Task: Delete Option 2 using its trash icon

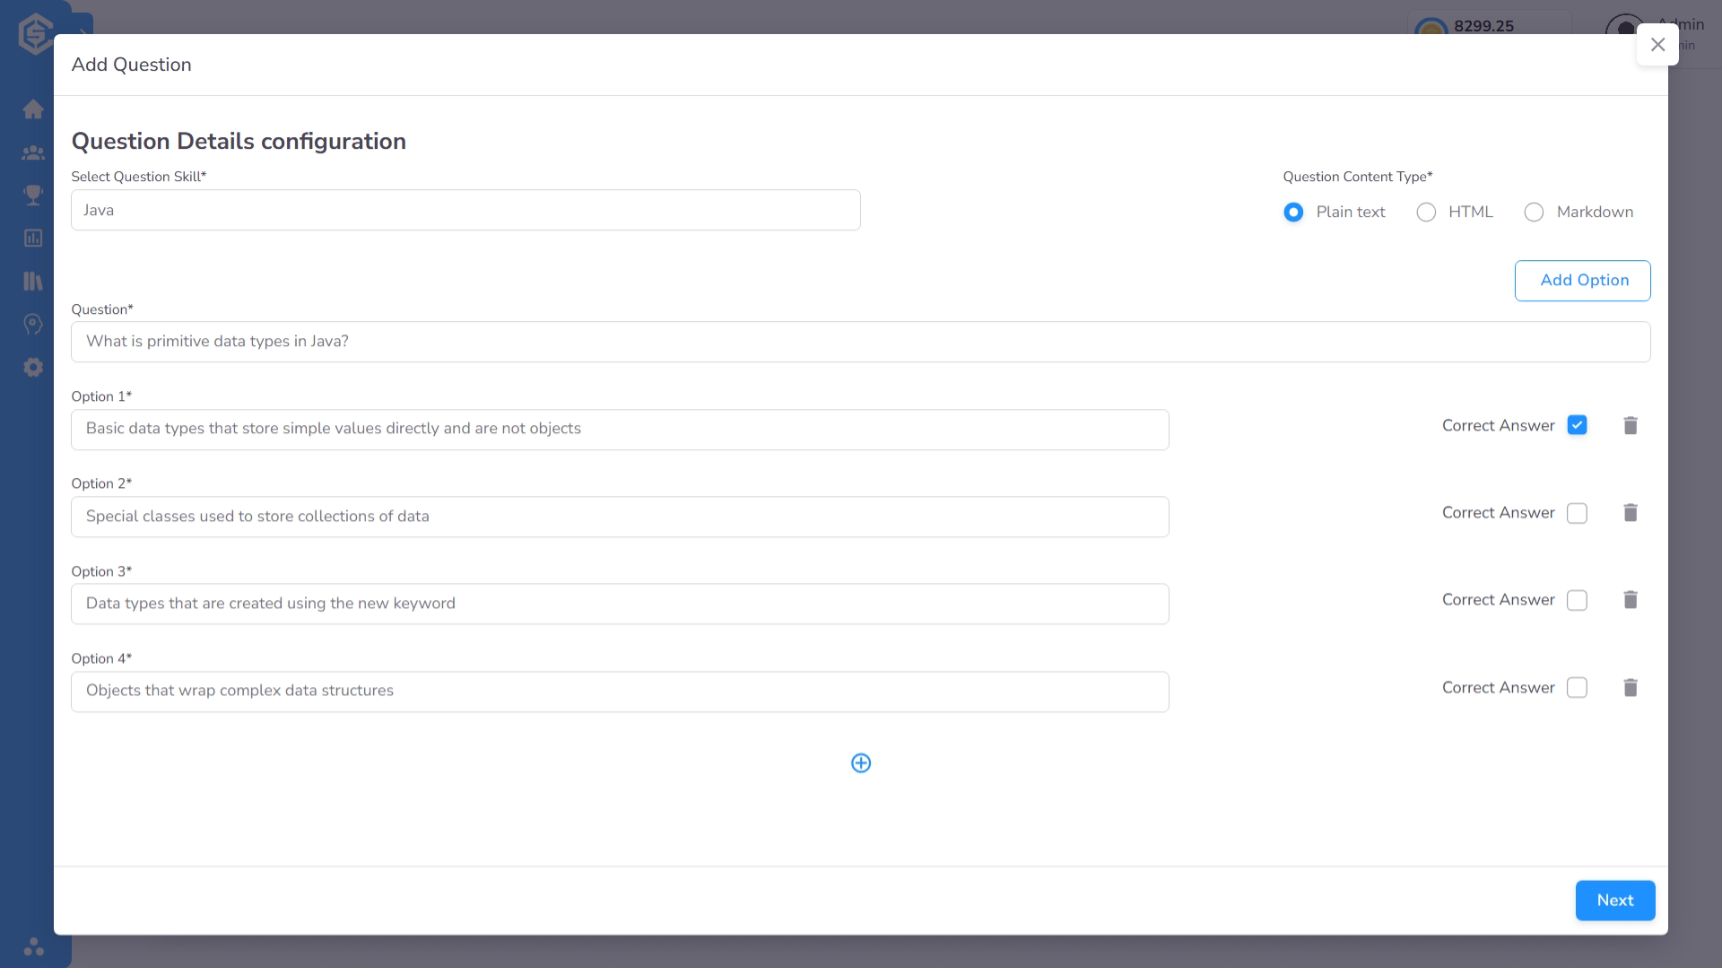Action: tap(1630, 512)
